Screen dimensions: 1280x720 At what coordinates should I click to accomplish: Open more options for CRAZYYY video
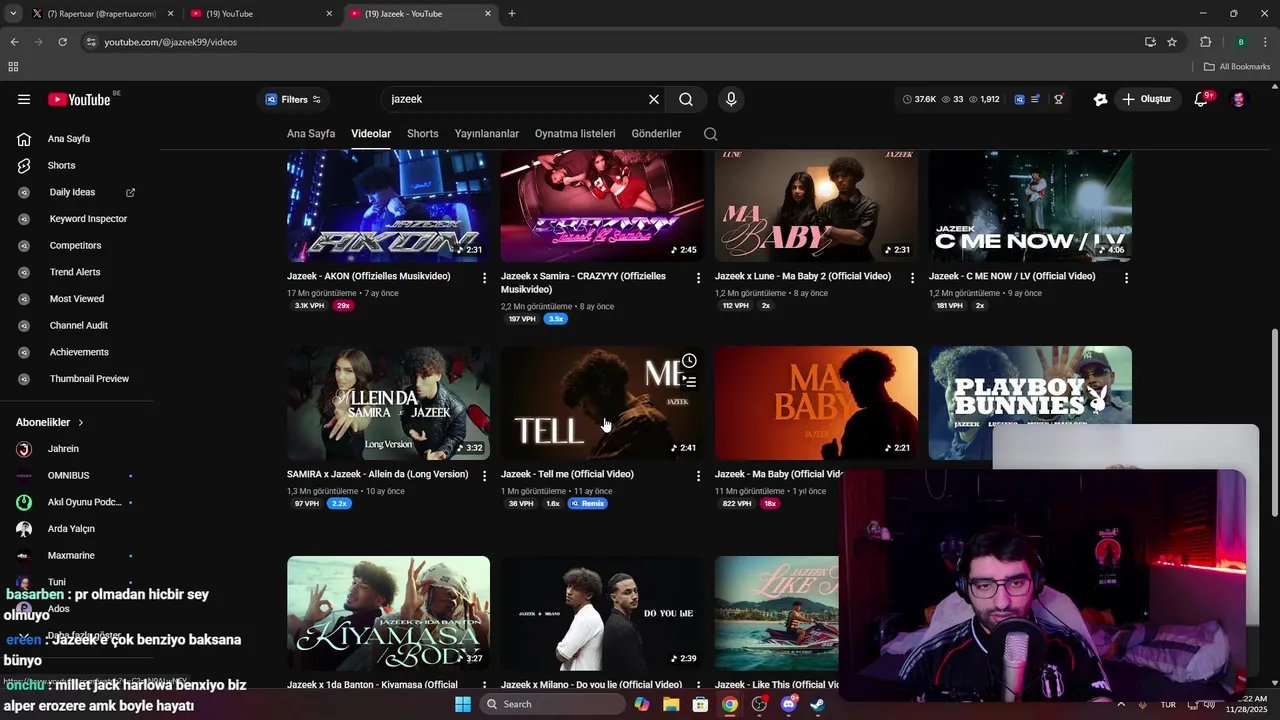pyautogui.click(x=699, y=278)
